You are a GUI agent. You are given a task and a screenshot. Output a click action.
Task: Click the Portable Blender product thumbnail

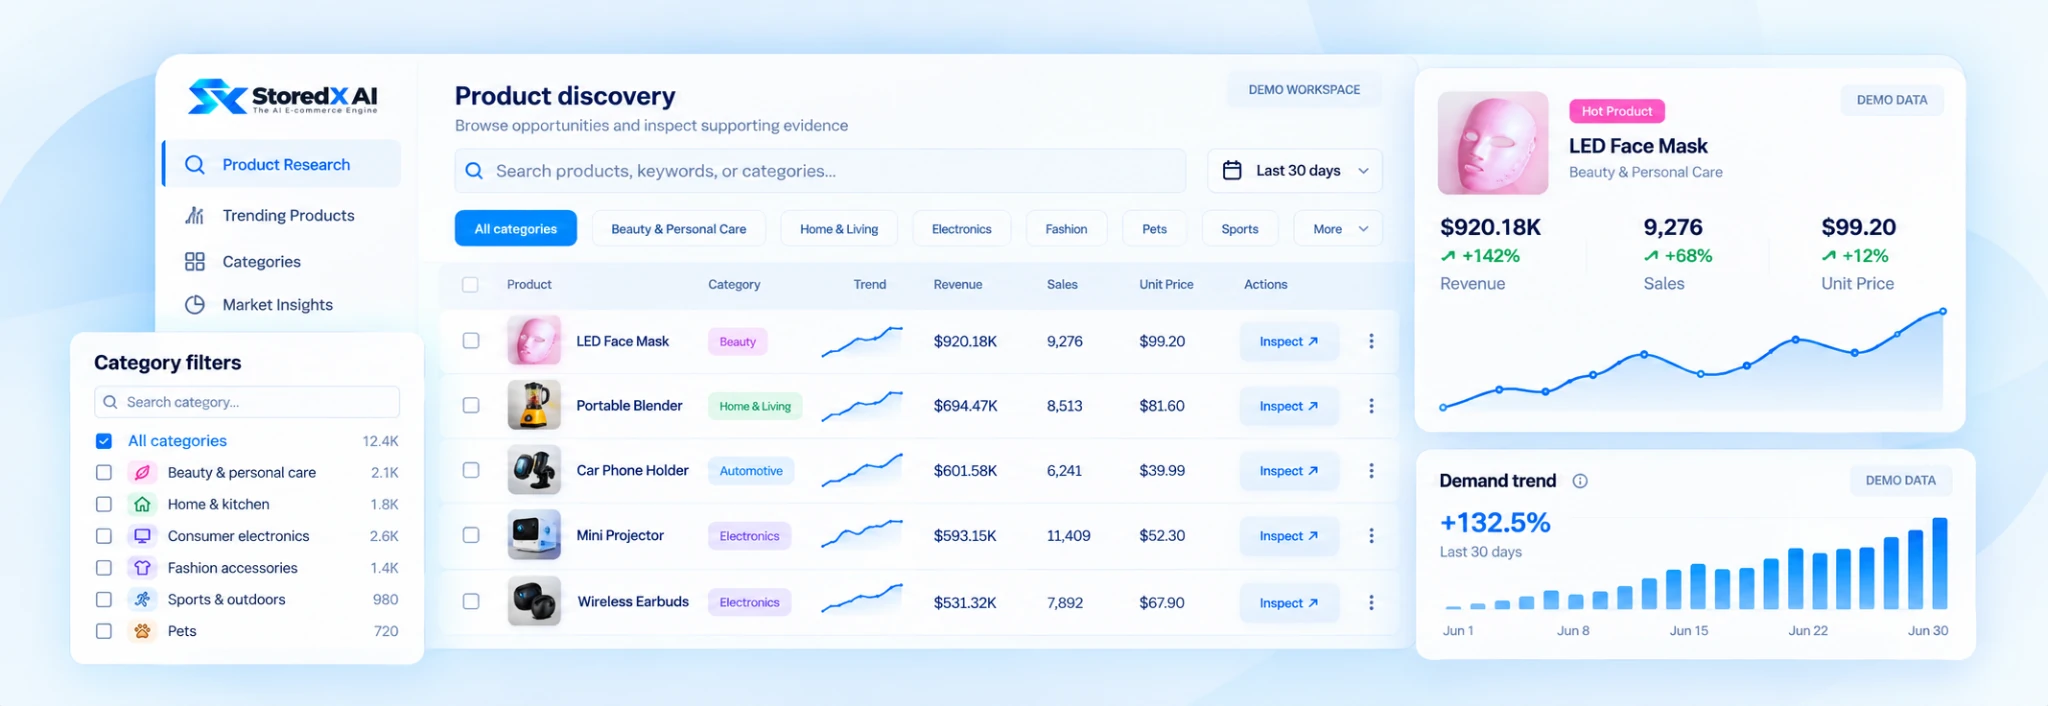tap(534, 405)
